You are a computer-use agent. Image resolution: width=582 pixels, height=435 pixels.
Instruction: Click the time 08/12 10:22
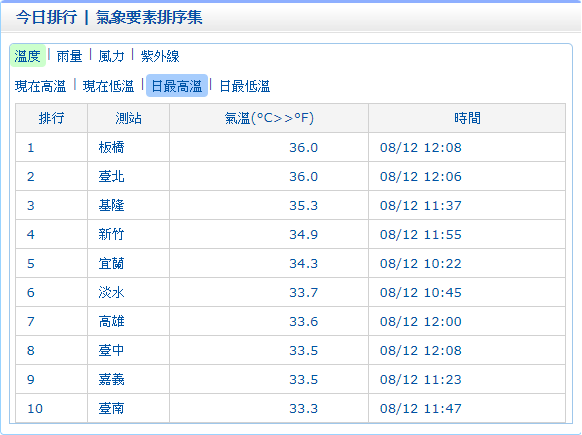coord(421,264)
